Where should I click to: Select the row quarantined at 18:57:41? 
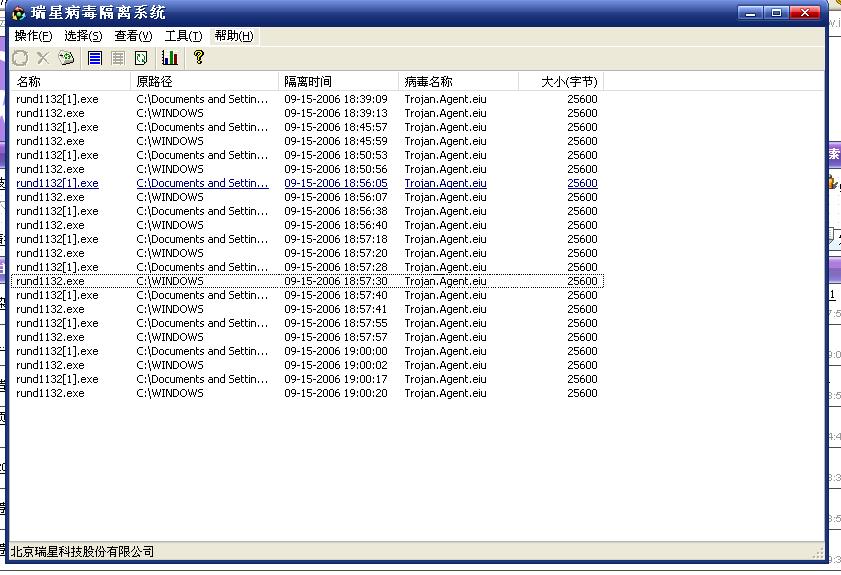[307, 309]
